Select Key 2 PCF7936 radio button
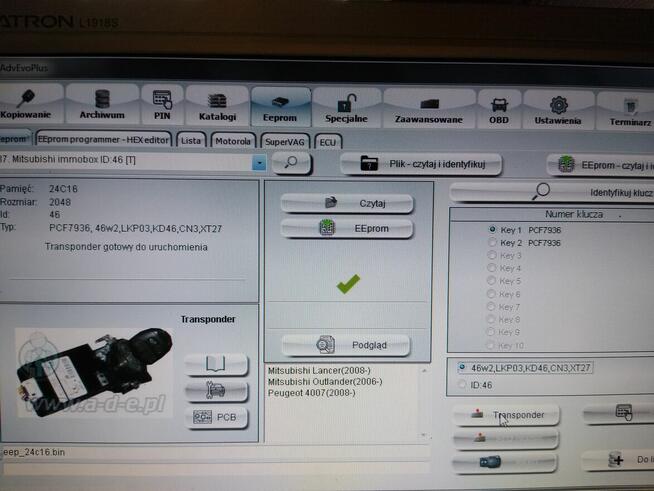 [493, 242]
